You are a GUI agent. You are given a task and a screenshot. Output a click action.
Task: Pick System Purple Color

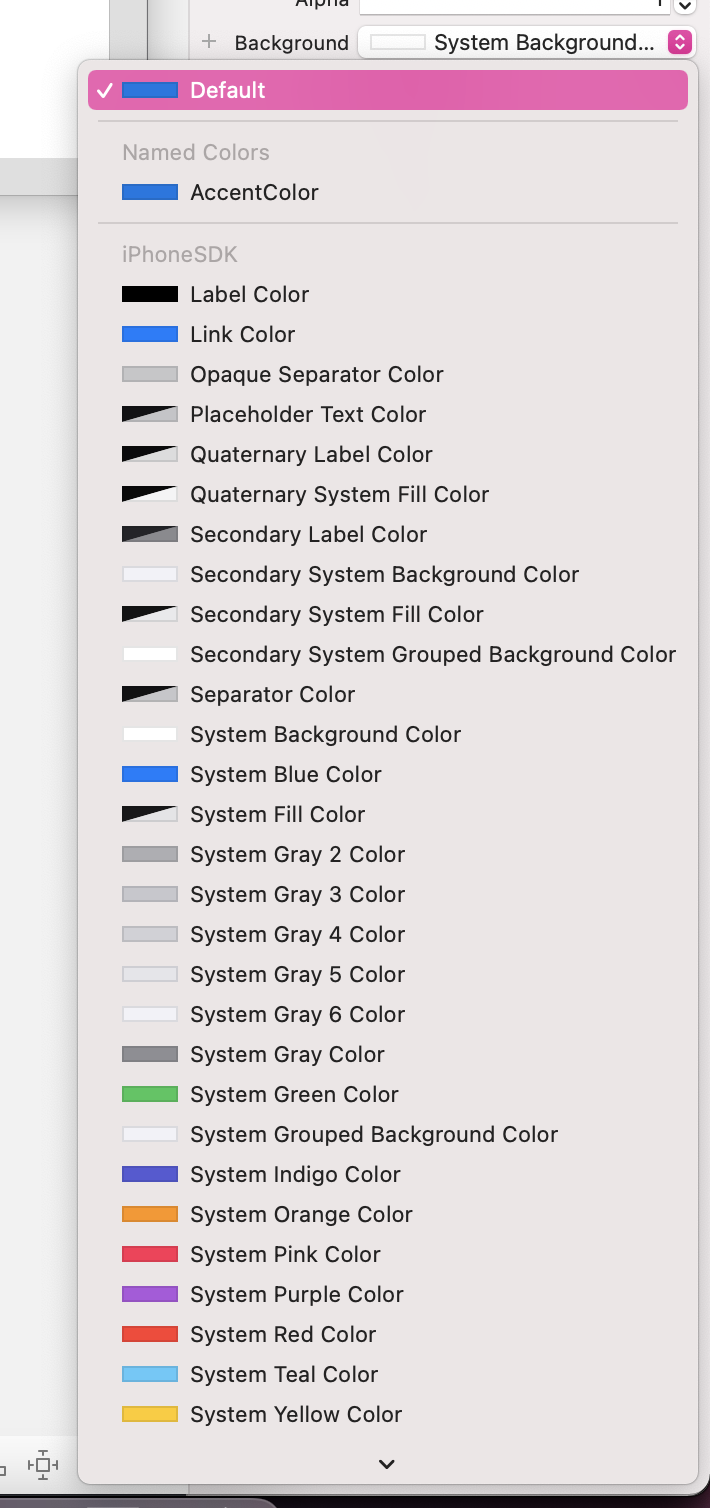click(388, 1294)
